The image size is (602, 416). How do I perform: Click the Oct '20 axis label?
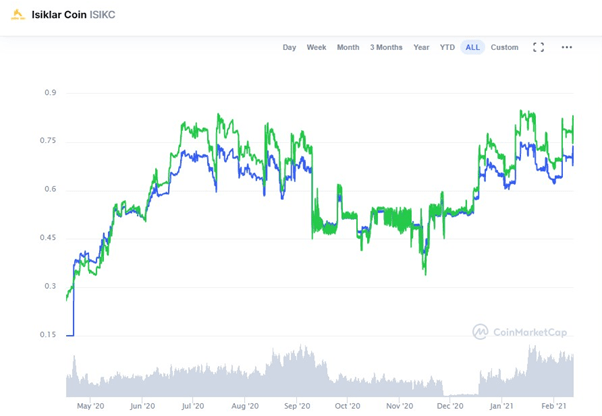point(347,406)
